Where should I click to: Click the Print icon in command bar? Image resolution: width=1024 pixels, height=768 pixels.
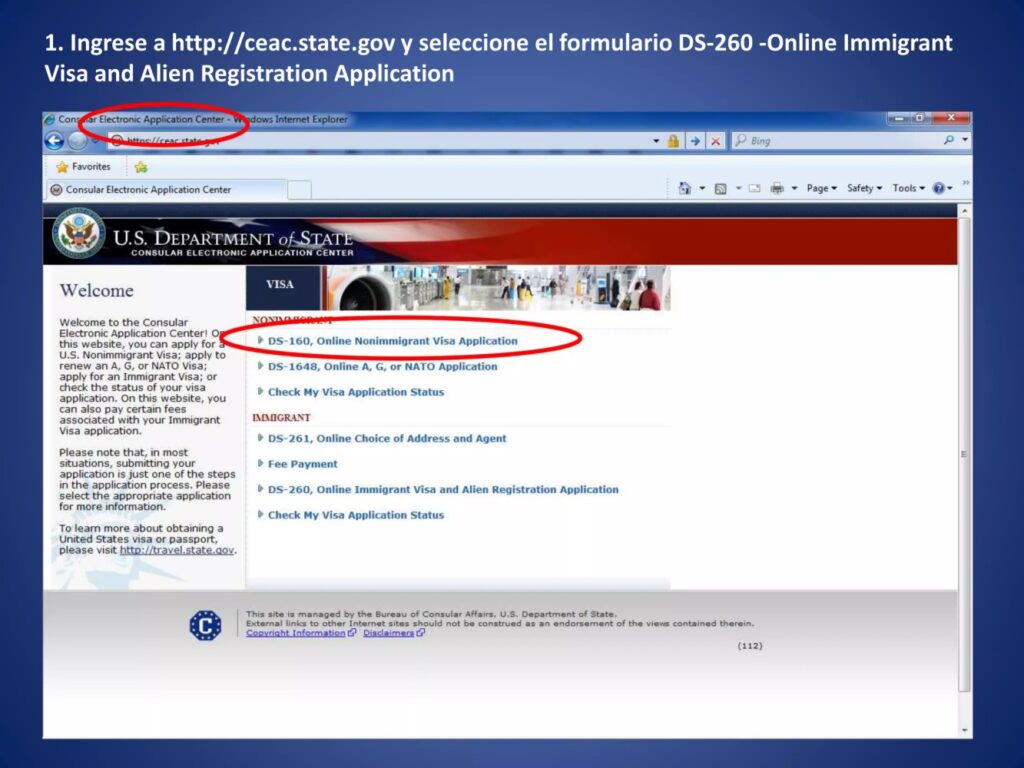pyautogui.click(x=777, y=188)
